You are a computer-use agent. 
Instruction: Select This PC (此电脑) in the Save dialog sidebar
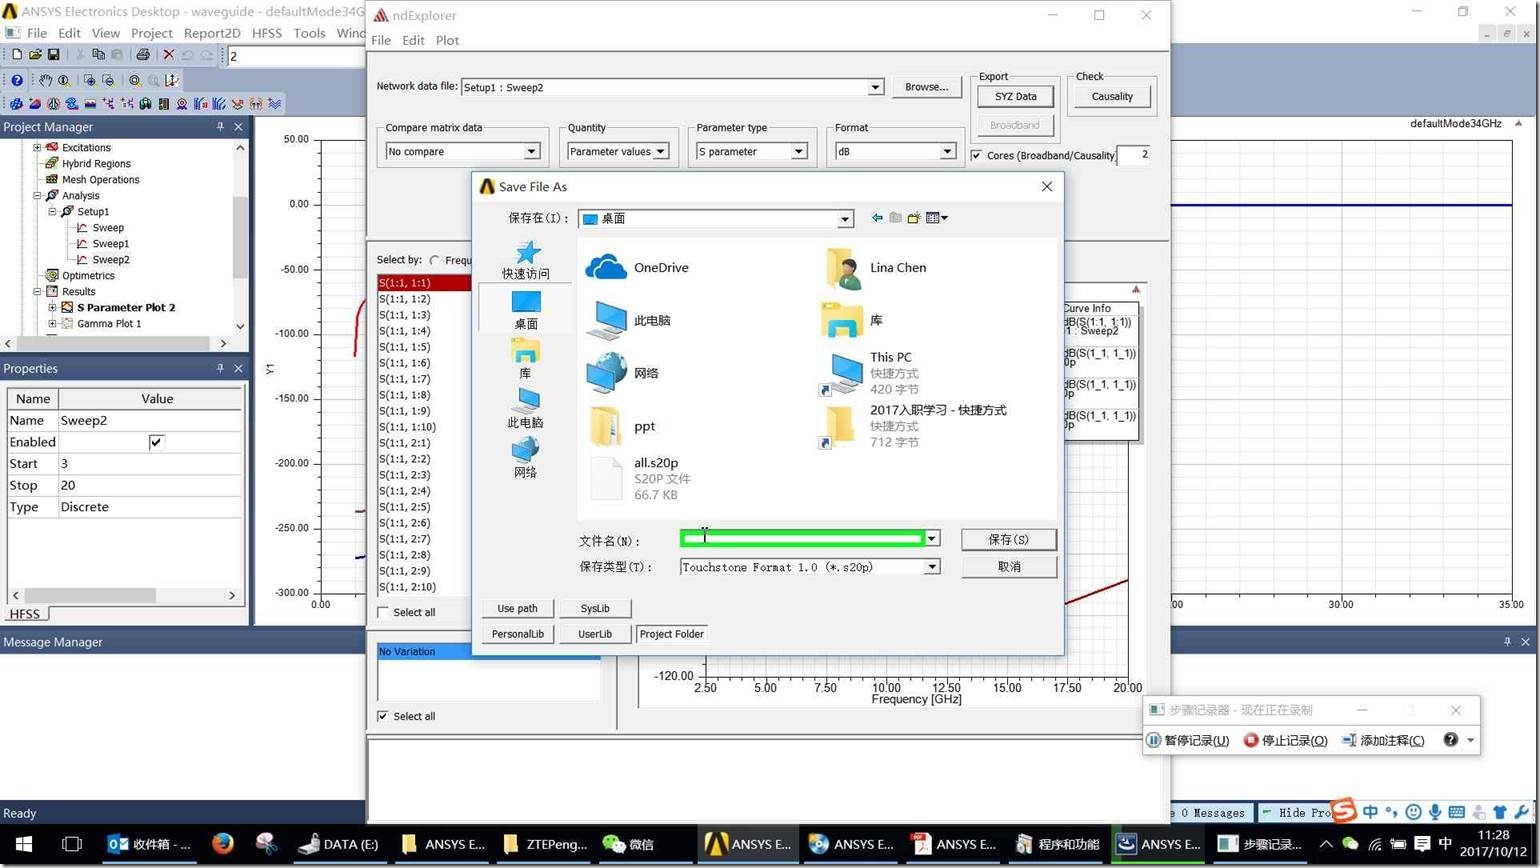526,409
